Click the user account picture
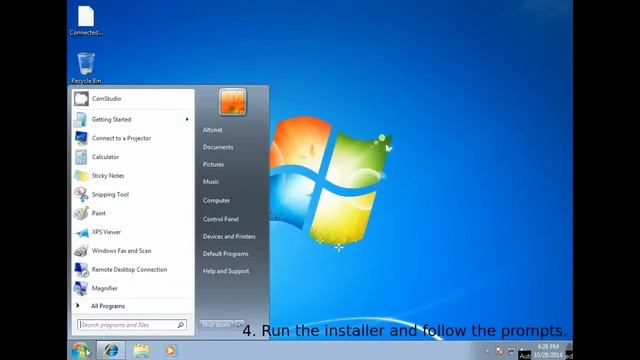 coord(233,102)
